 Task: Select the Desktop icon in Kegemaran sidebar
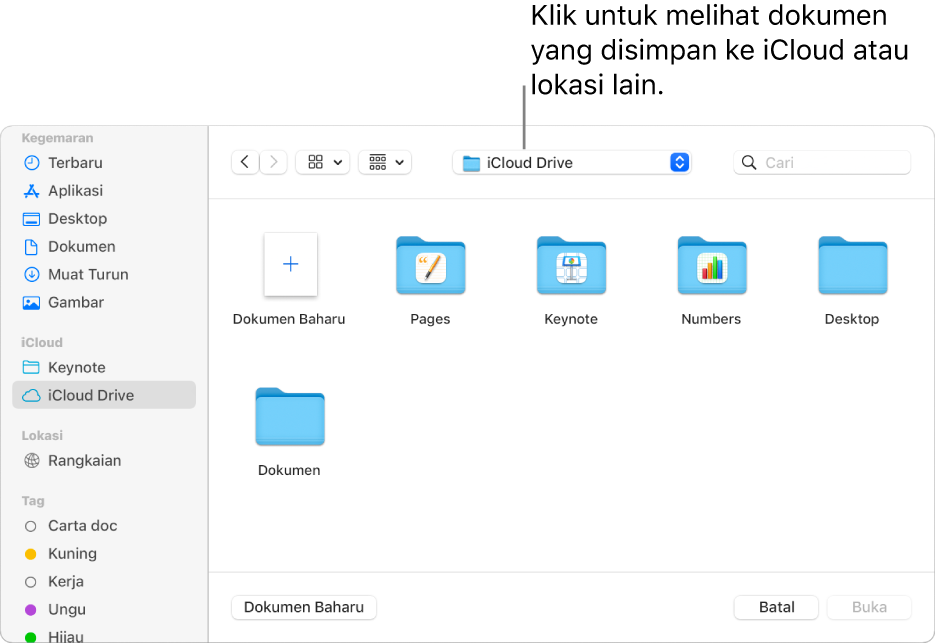tap(32, 219)
